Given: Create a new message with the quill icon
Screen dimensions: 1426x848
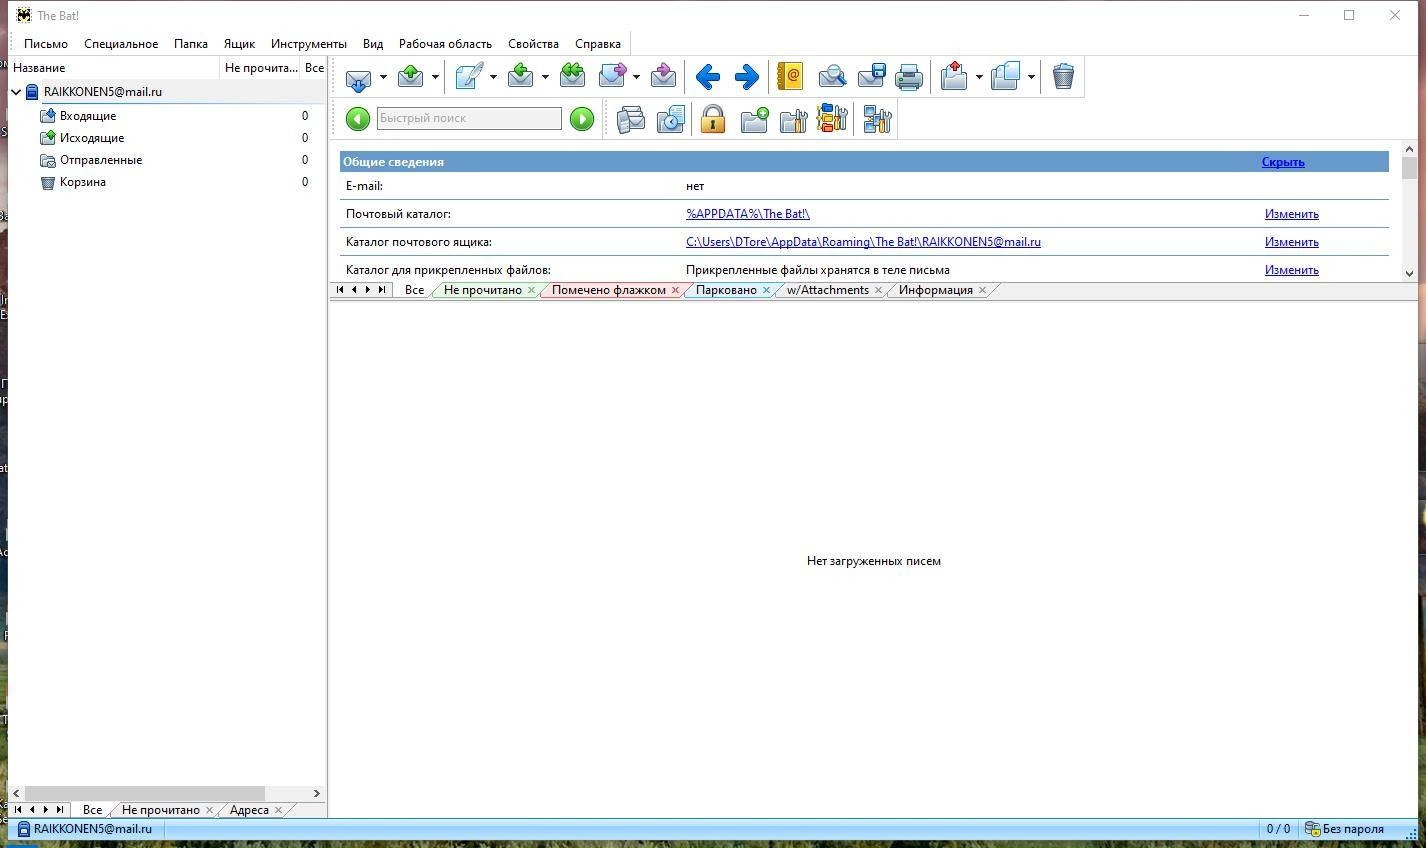Looking at the screenshot, I should tap(469, 77).
